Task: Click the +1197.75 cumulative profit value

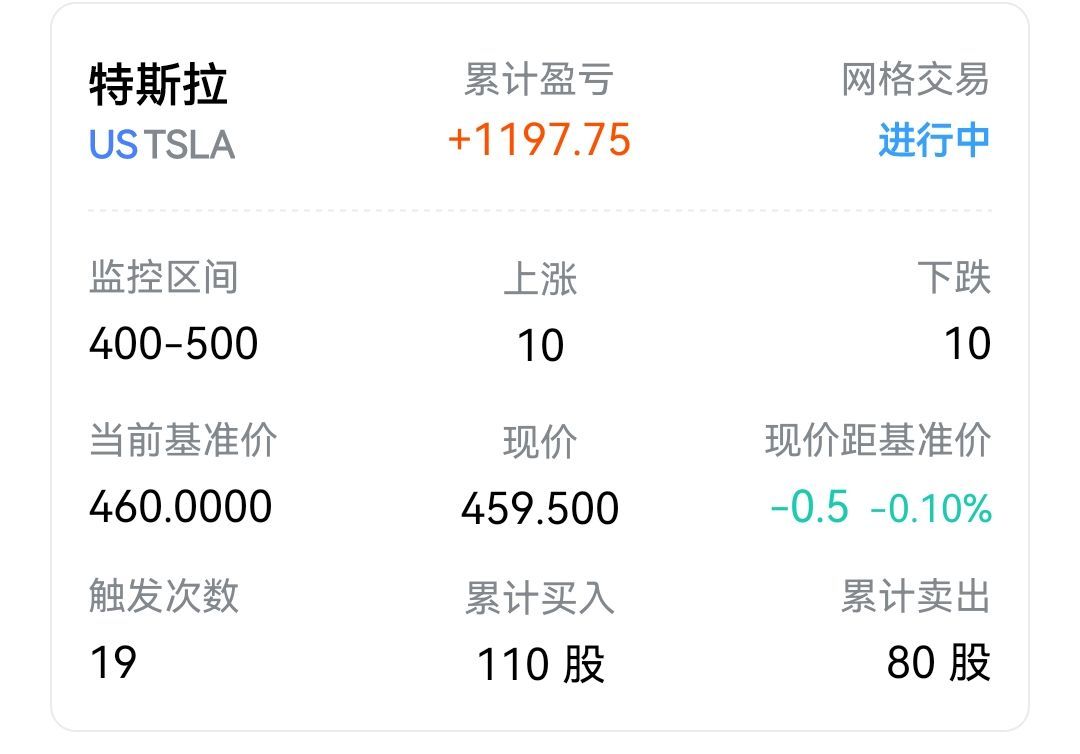Action: 539,140
